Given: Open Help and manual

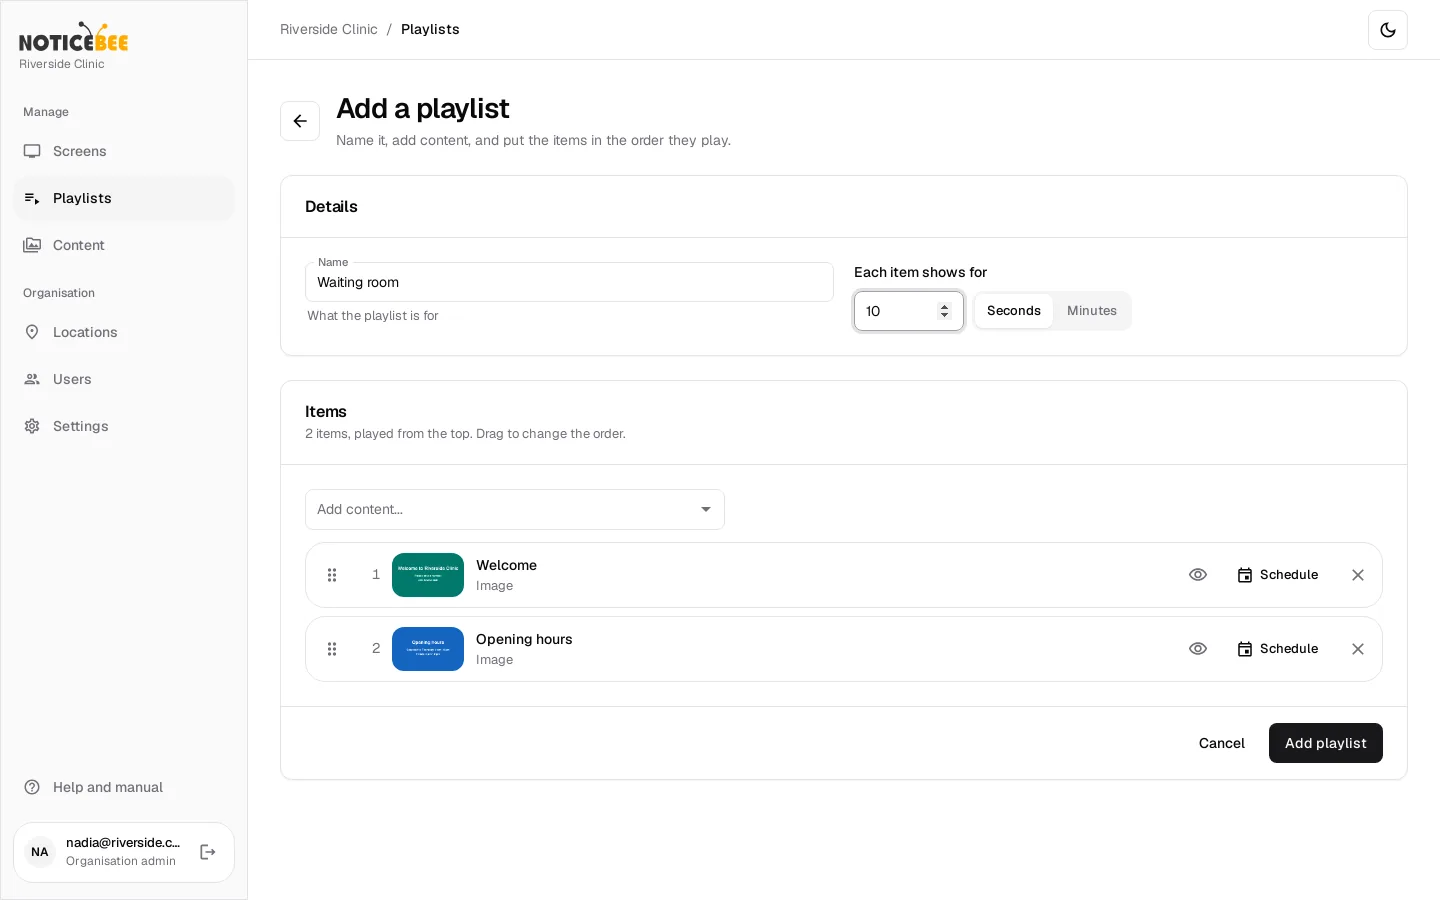Looking at the screenshot, I should tap(124, 787).
